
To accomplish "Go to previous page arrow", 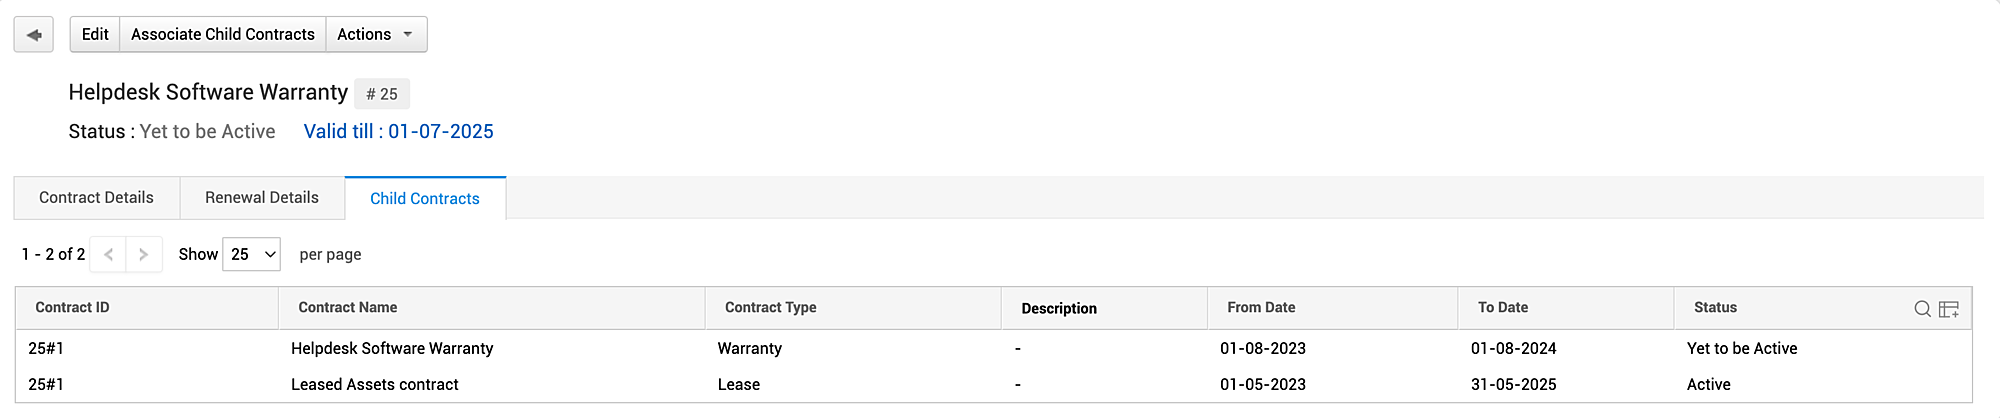I will coord(108,255).
